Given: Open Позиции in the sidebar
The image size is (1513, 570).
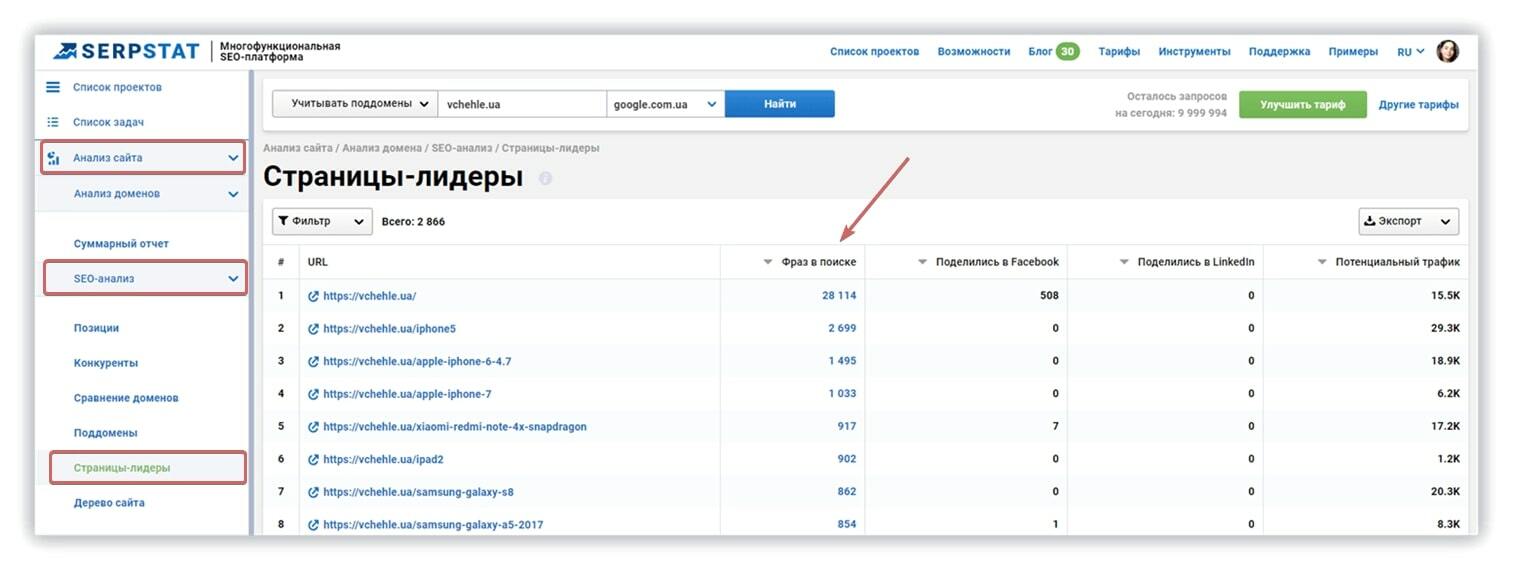Looking at the screenshot, I should (96, 328).
